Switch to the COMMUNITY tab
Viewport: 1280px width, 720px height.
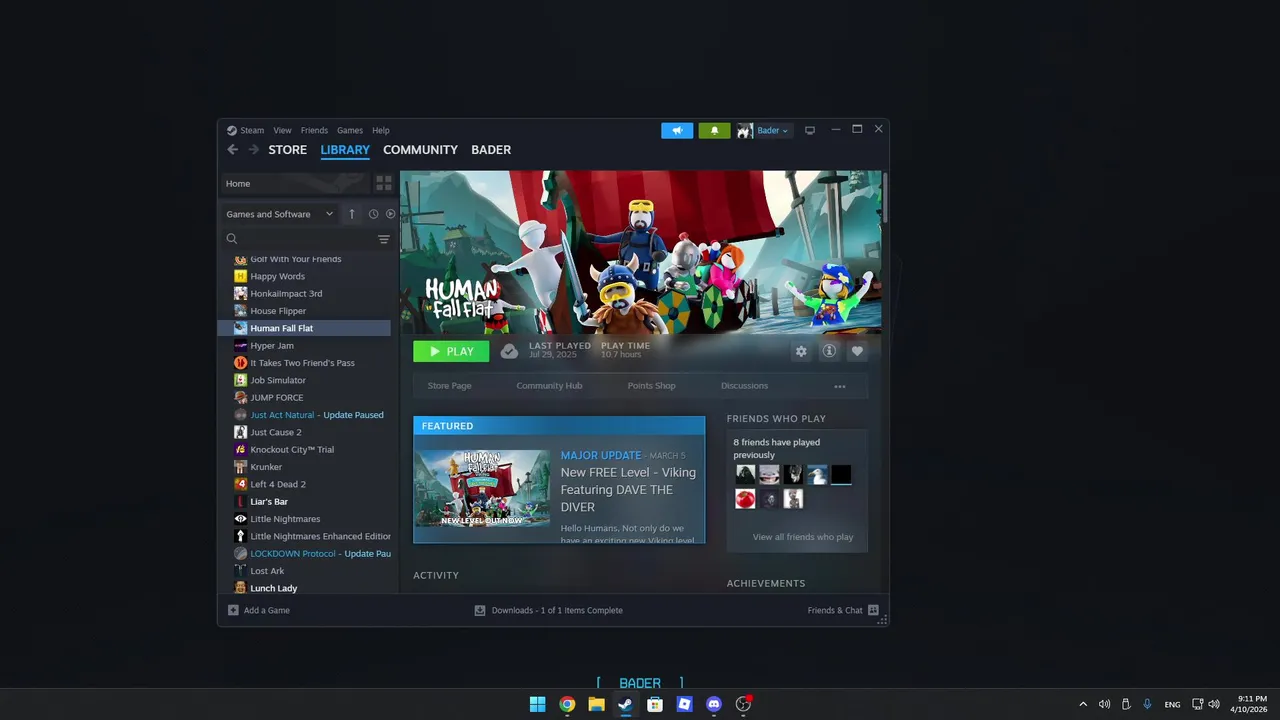(420, 150)
